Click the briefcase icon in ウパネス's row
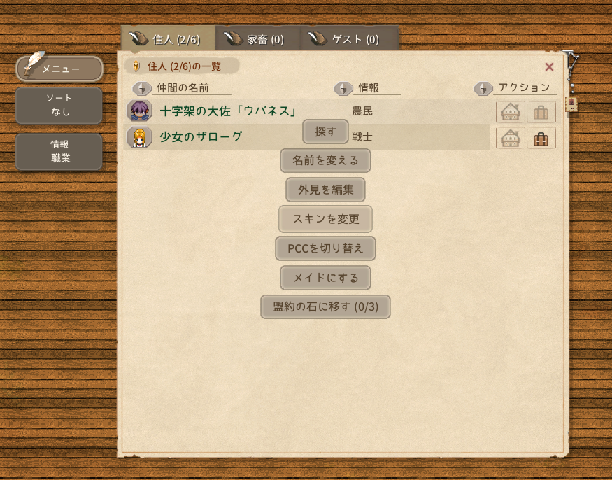The height and width of the screenshot is (480, 612). click(x=541, y=112)
